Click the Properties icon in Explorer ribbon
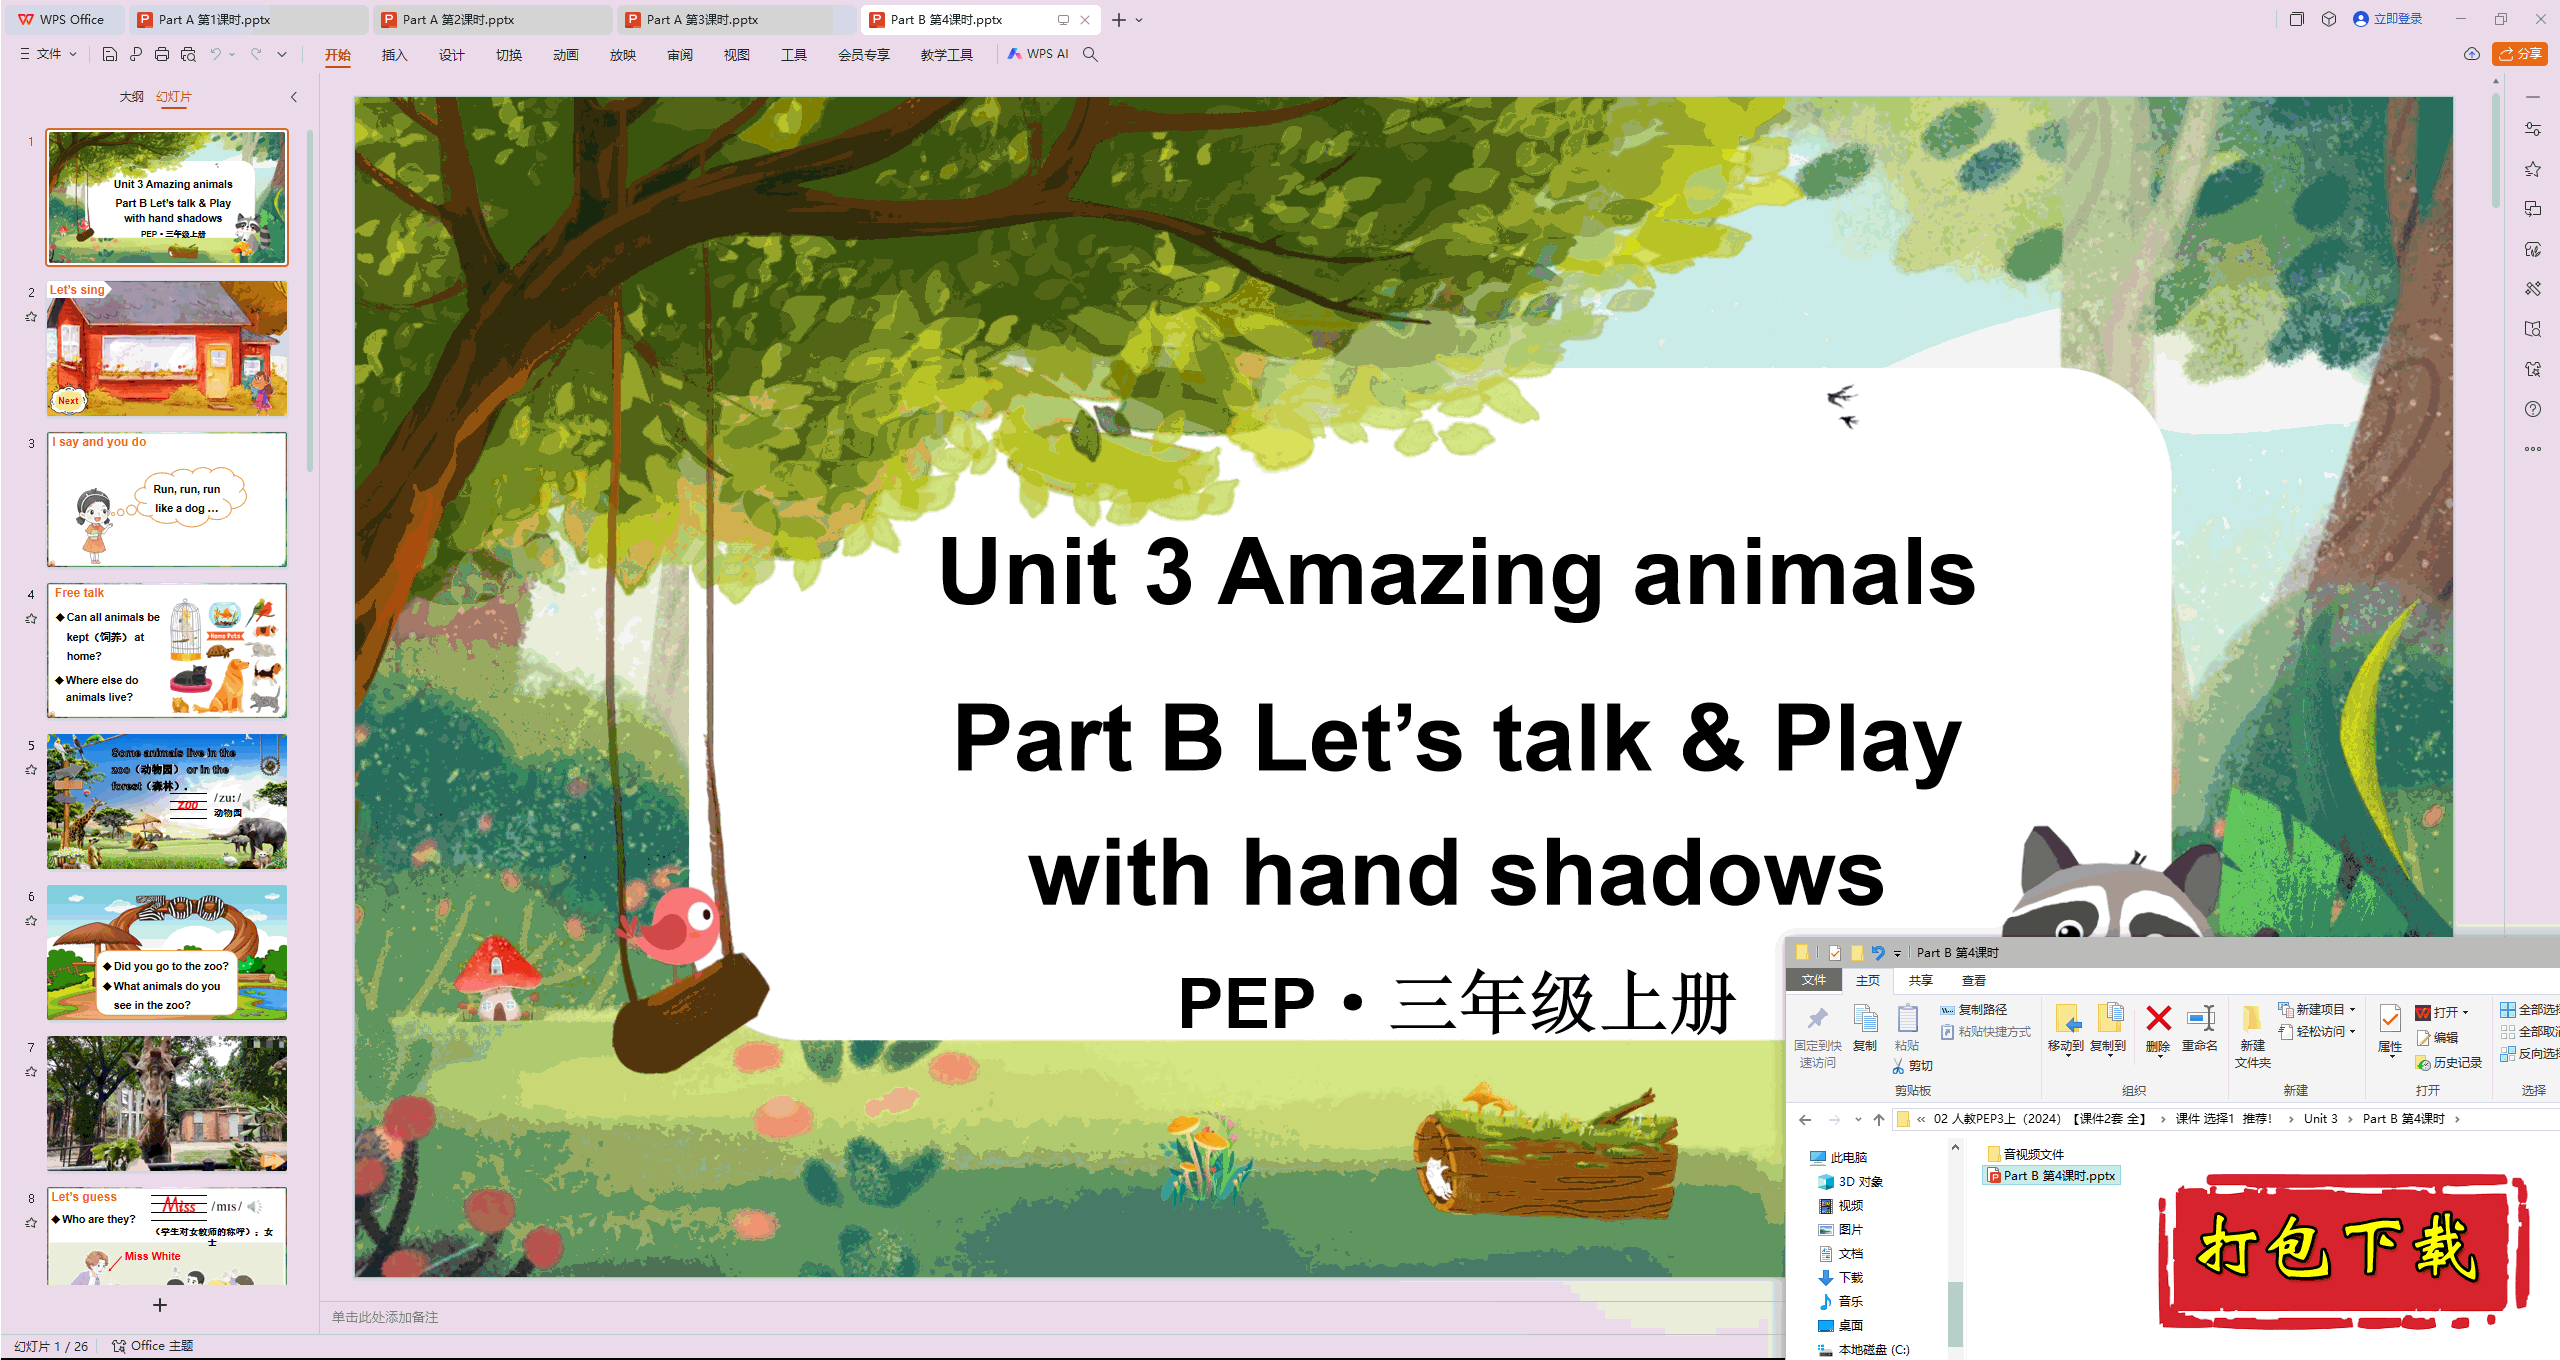This screenshot has height=1360, width=2560. point(2390,1019)
